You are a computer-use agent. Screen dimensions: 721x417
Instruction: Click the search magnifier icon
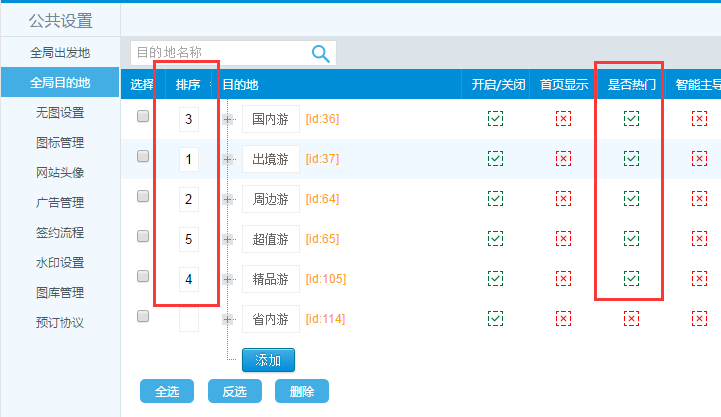[321, 54]
